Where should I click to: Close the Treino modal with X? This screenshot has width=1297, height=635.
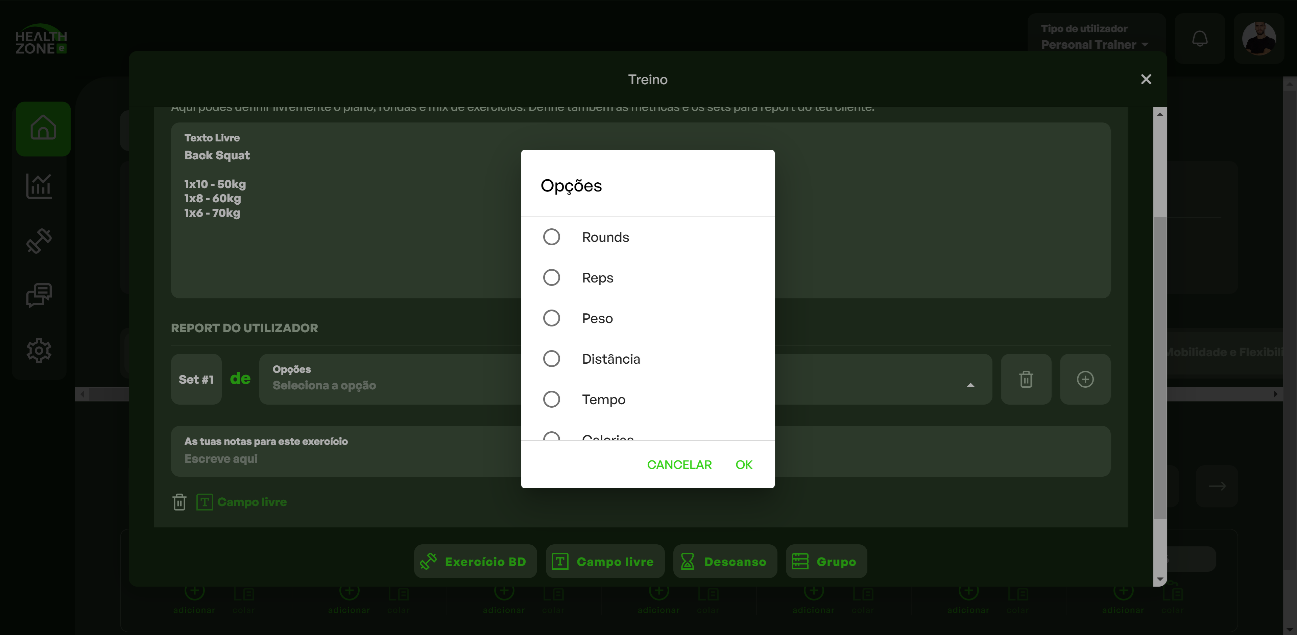[x=1146, y=79]
